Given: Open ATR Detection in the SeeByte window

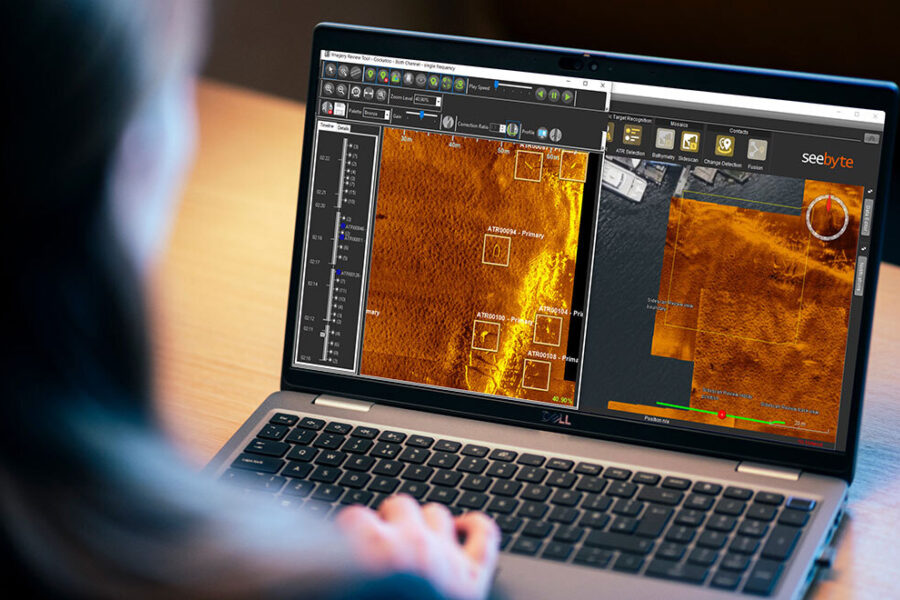Looking at the screenshot, I should [633, 134].
